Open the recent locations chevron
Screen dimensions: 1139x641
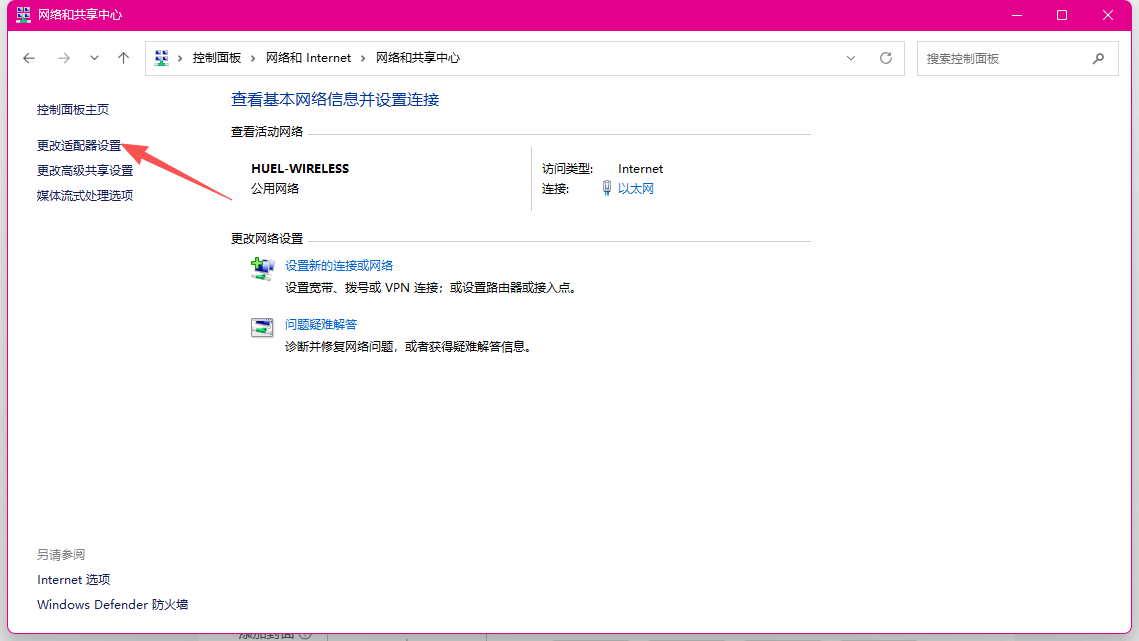[94, 58]
